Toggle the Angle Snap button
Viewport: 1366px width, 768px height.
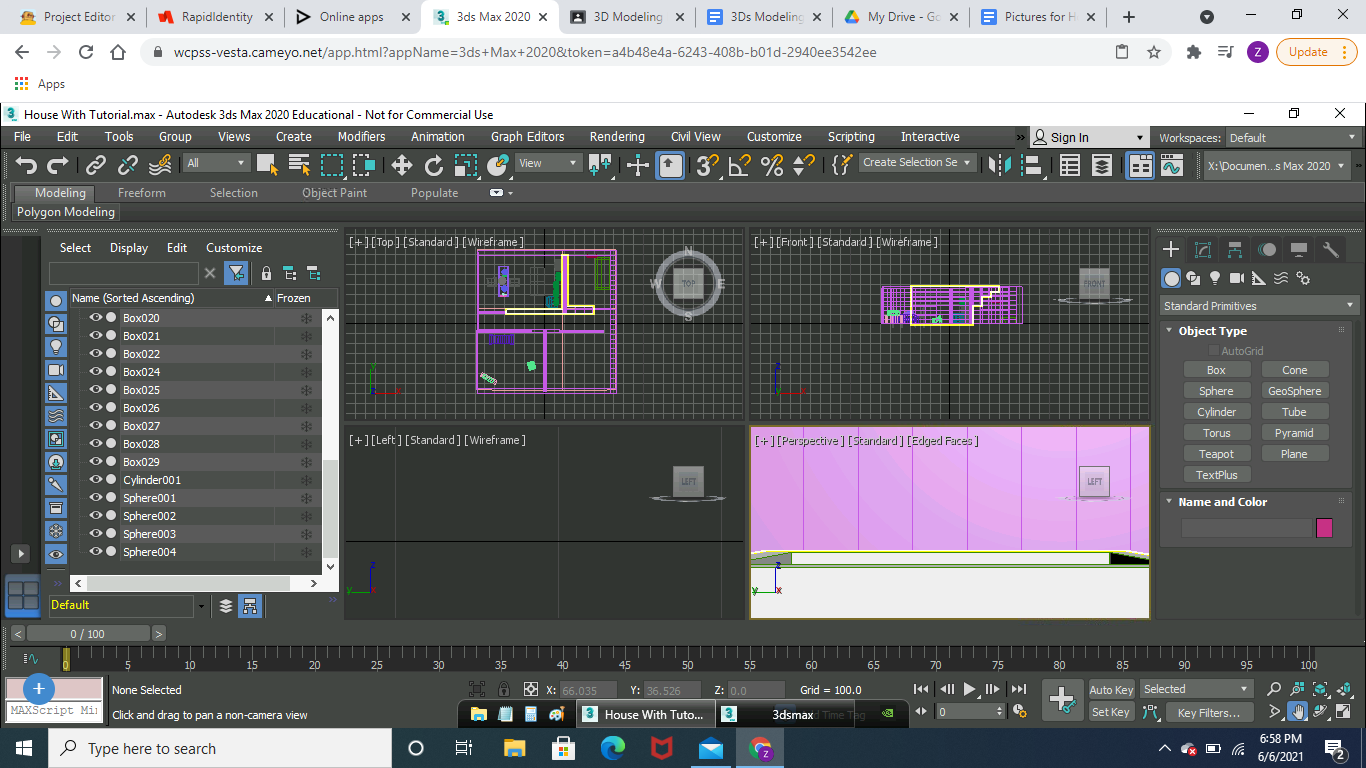(x=740, y=165)
